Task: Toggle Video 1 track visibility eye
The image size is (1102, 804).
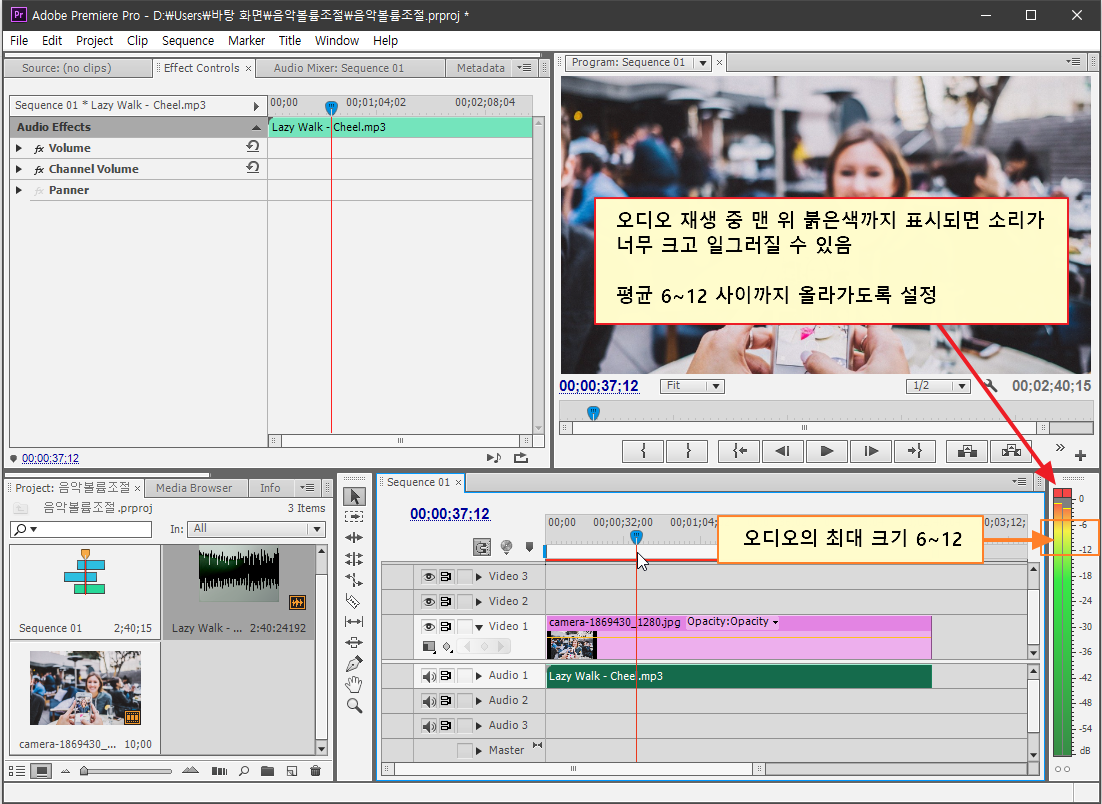Action: tap(428, 626)
